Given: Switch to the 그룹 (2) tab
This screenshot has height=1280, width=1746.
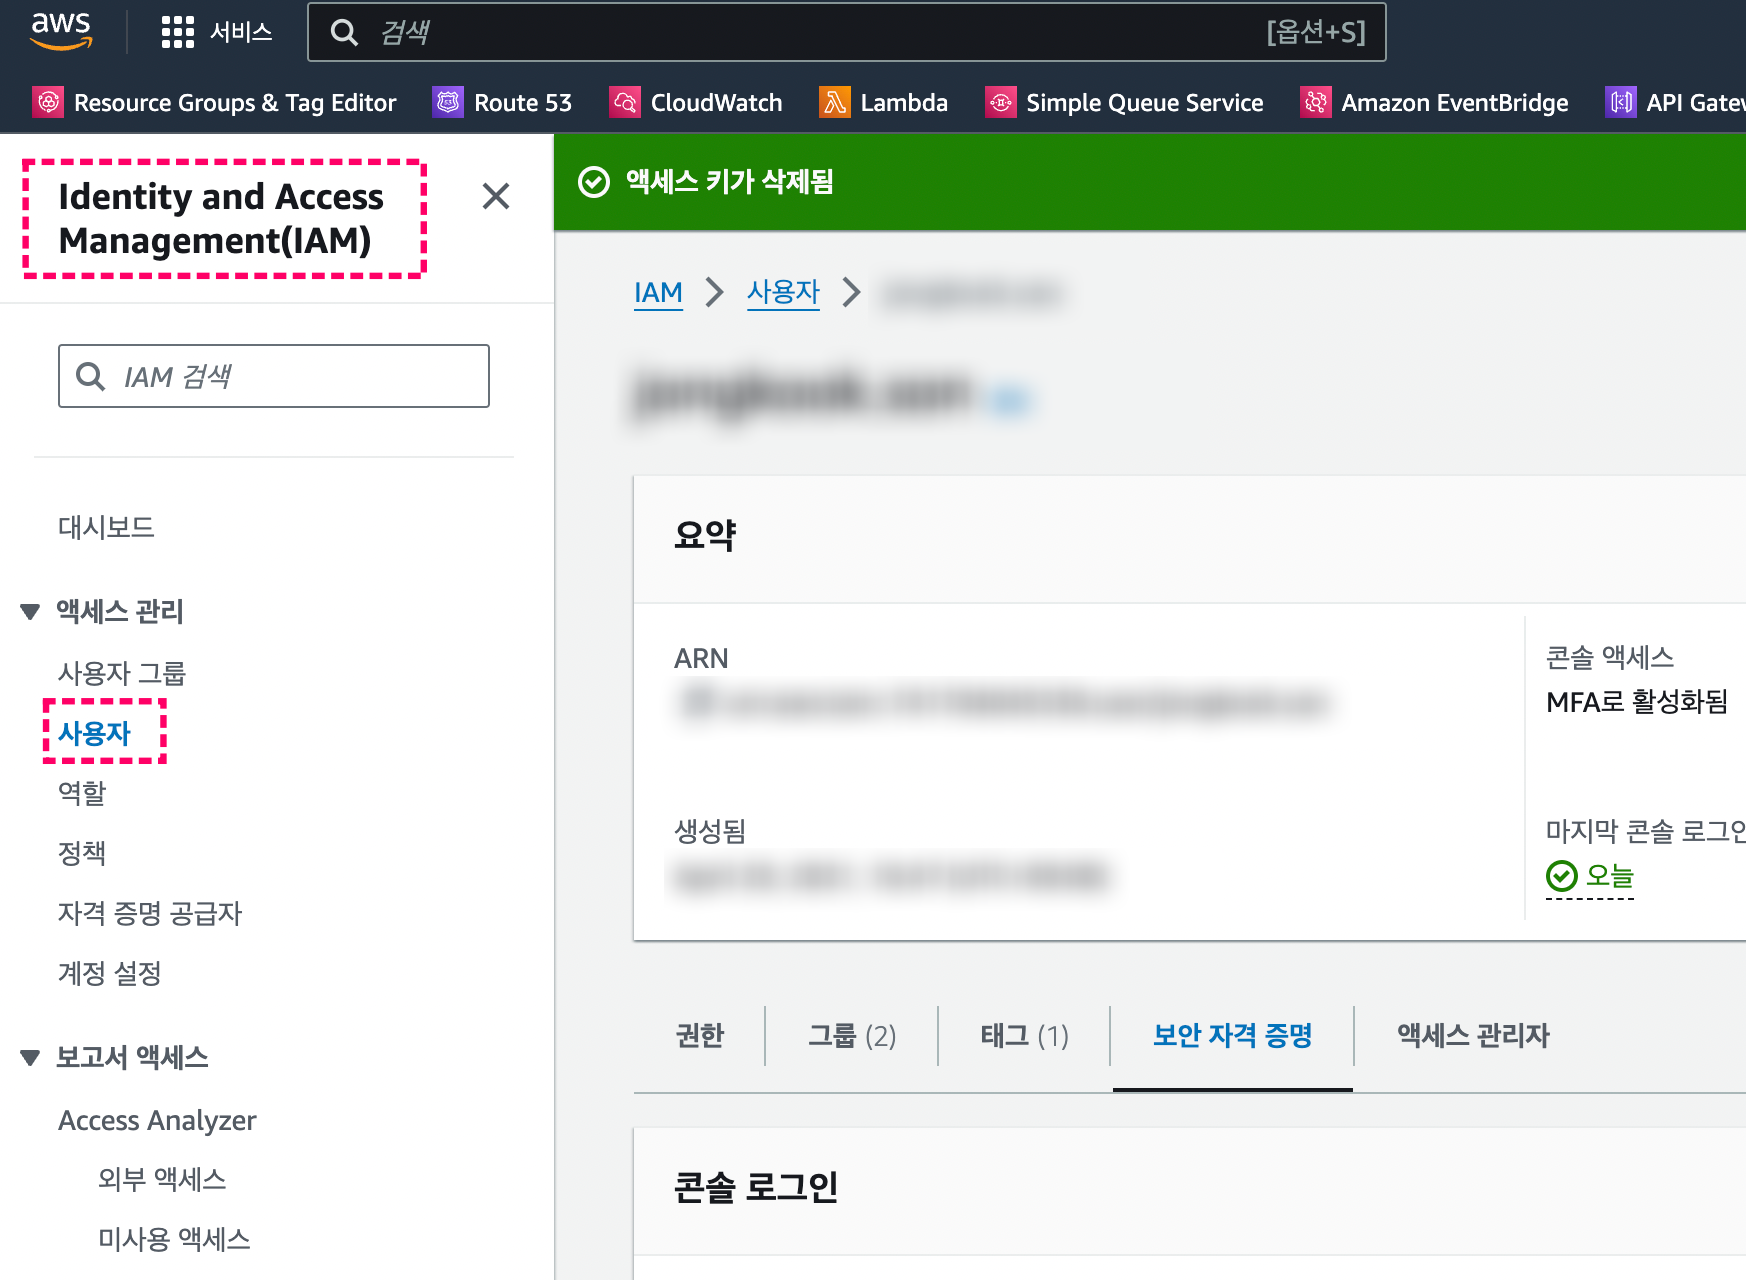Looking at the screenshot, I should click(x=852, y=1035).
